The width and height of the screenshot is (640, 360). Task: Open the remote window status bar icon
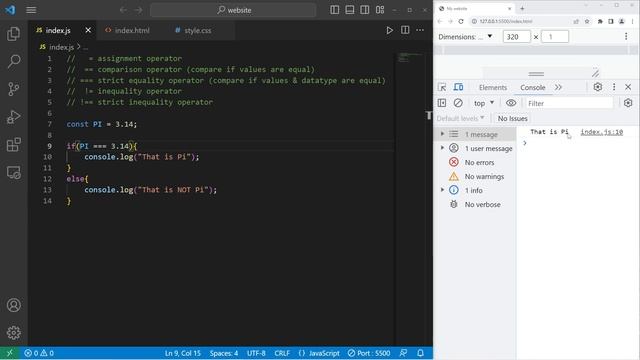[9, 353]
